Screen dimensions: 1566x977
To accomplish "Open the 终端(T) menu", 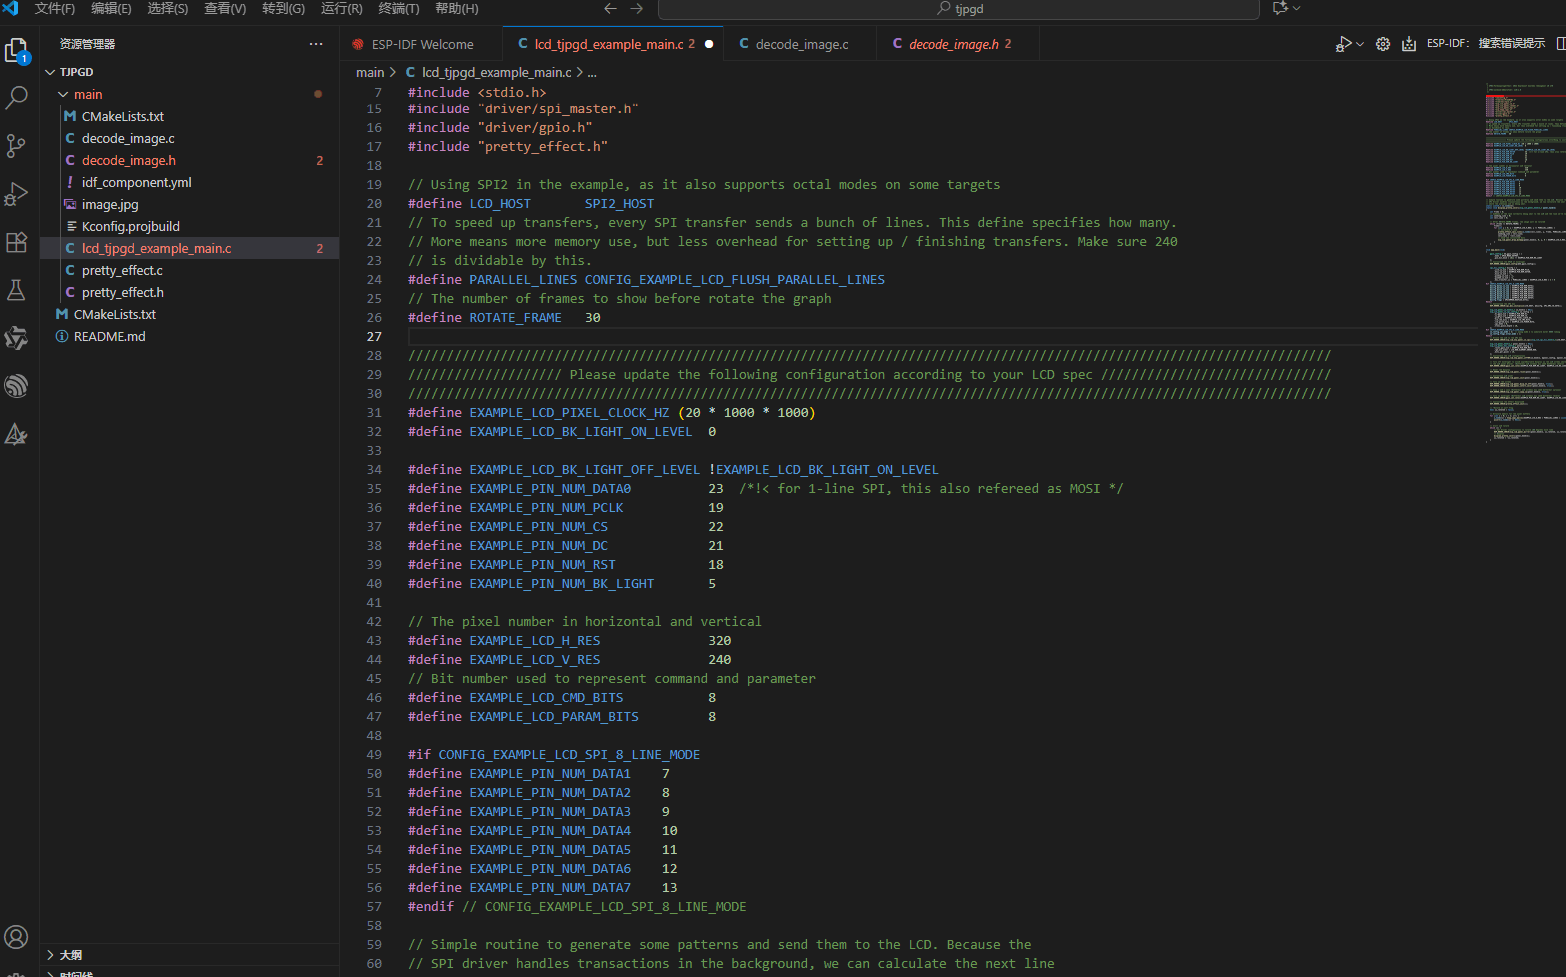I will [399, 8].
